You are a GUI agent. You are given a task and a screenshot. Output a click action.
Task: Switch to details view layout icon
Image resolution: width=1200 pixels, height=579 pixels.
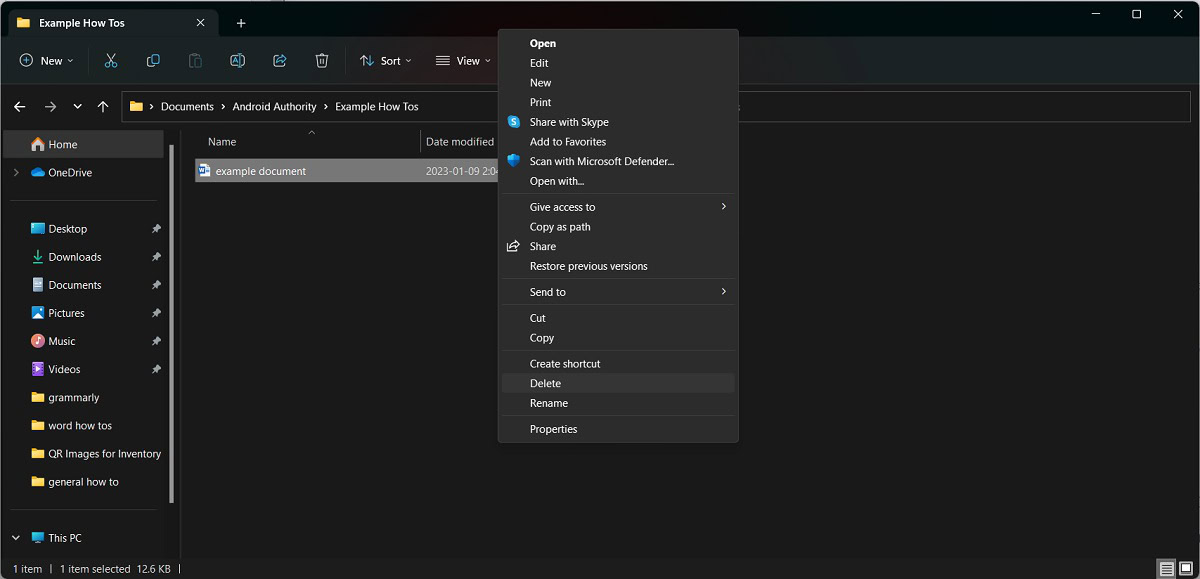pos(1166,569)
